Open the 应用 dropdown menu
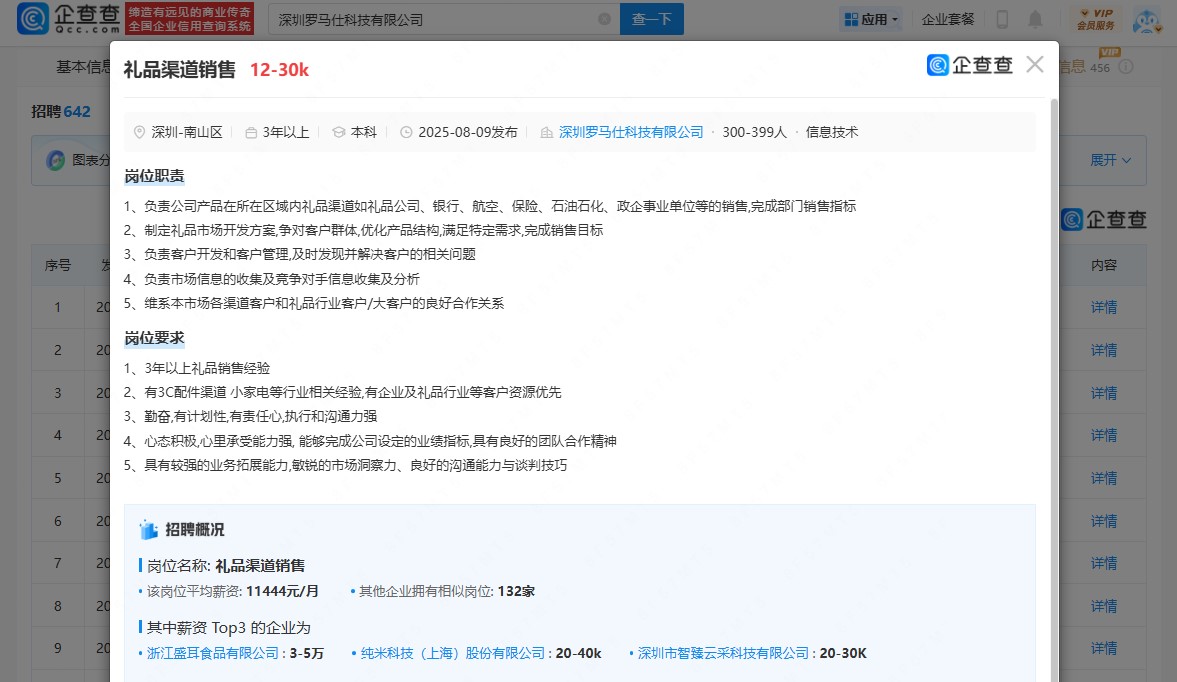Screen dimensions: 1177x682 pyautogui.click(x=871, y=20)
